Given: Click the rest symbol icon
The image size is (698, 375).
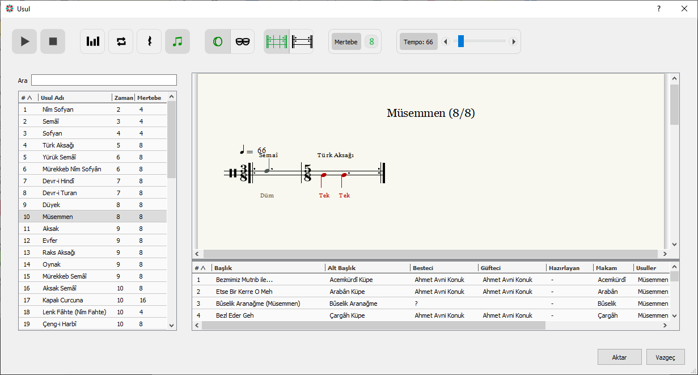Looking at the screenshot, I should 149,41.
